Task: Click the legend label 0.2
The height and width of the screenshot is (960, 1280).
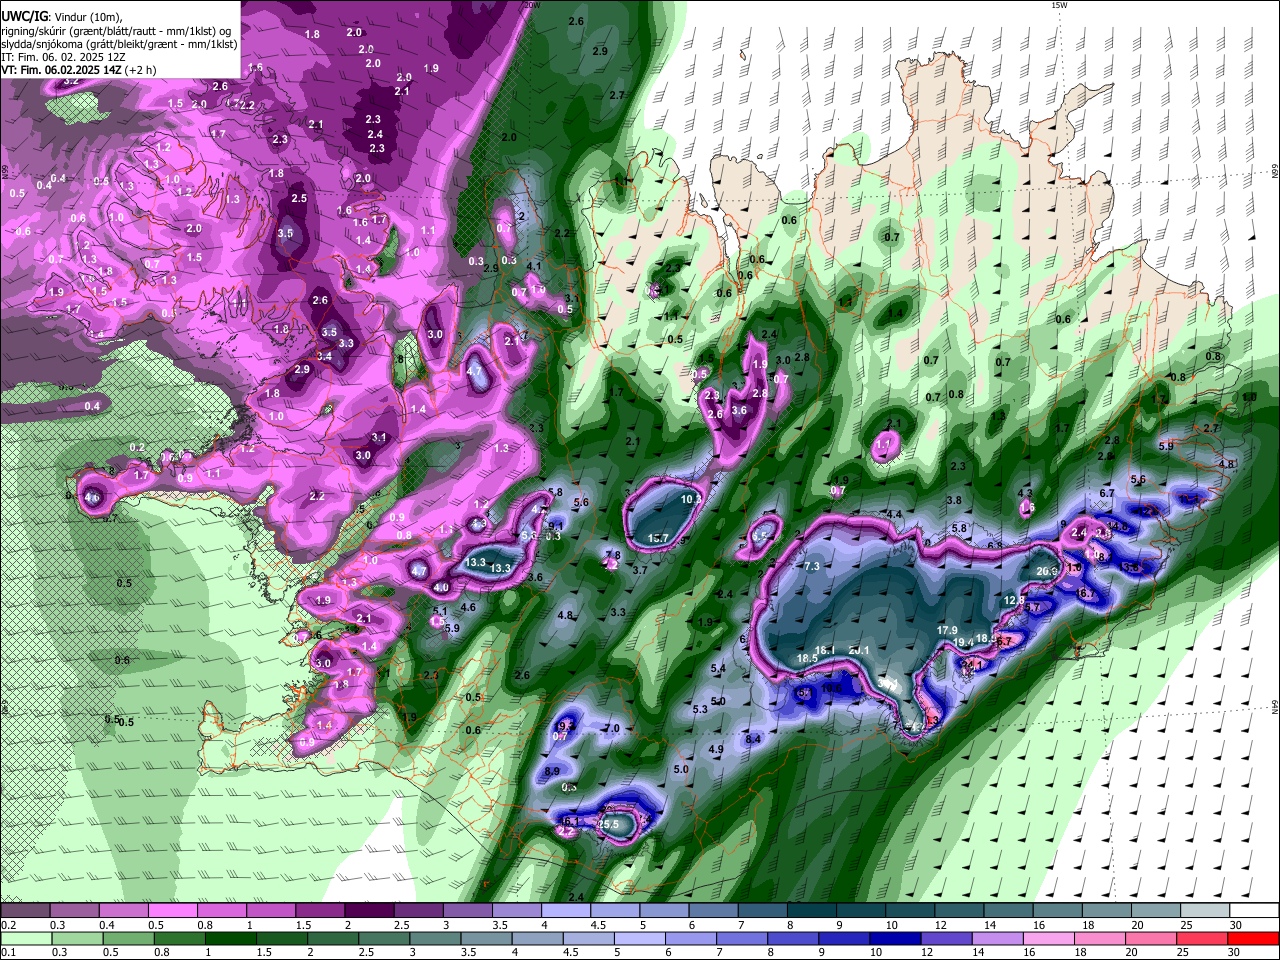Action: click(8, 925)
